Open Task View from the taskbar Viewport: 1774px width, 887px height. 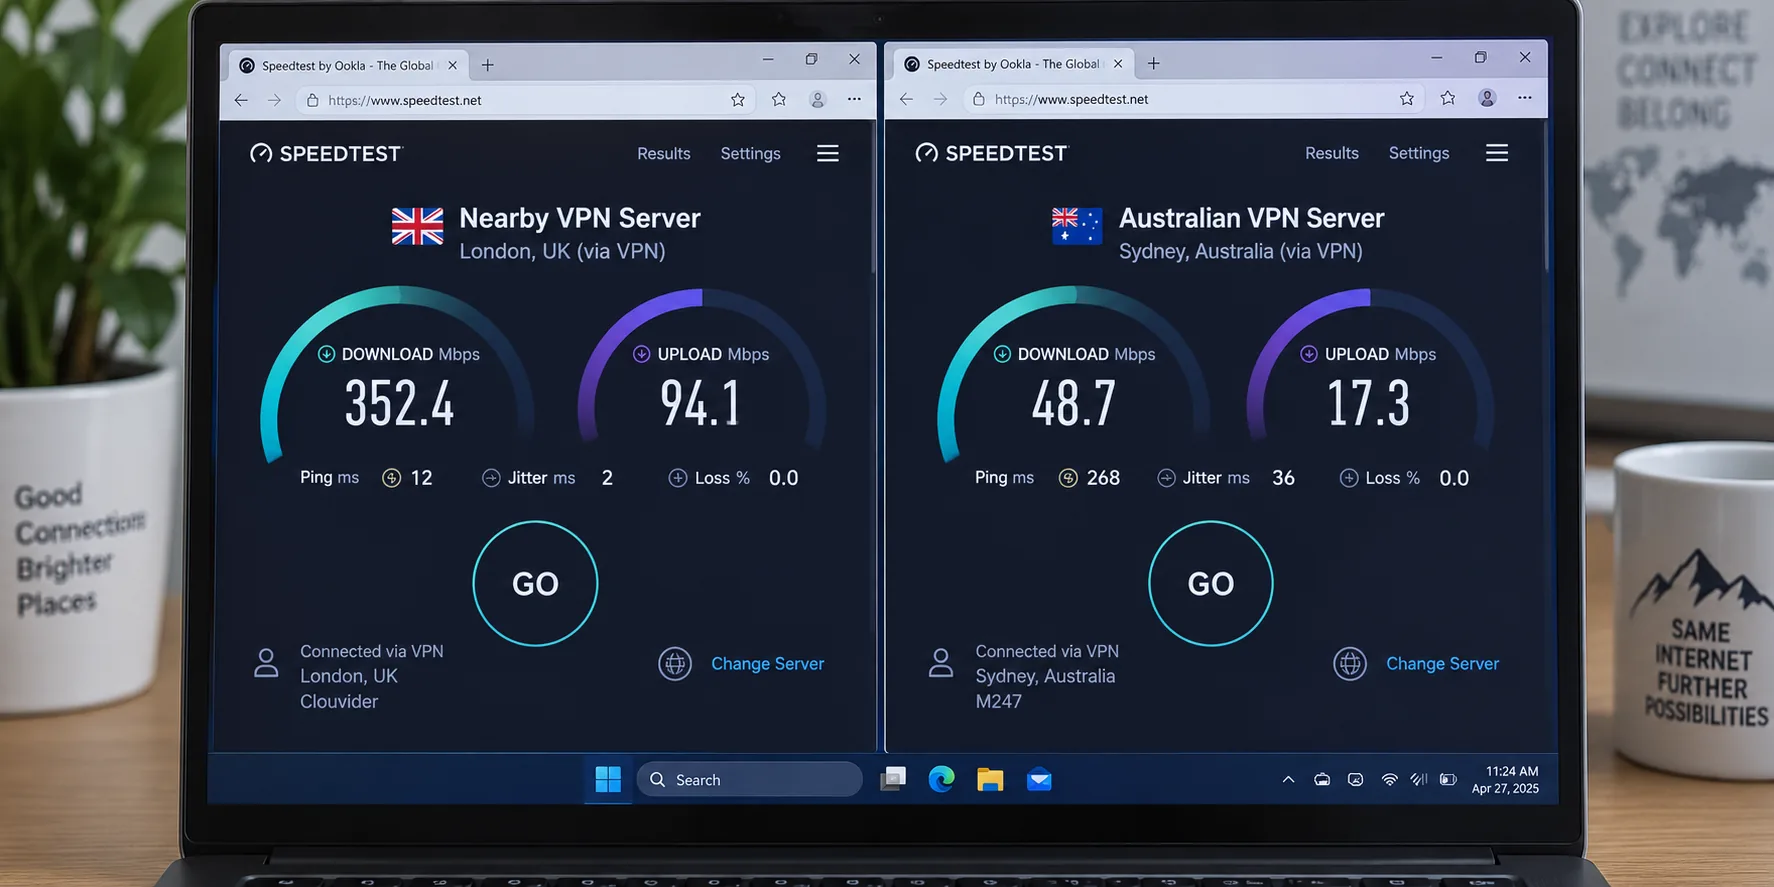pos(893,779)
